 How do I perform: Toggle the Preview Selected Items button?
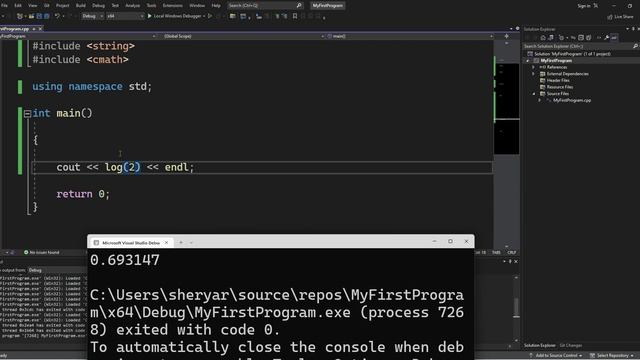click(x=614, y=38)
